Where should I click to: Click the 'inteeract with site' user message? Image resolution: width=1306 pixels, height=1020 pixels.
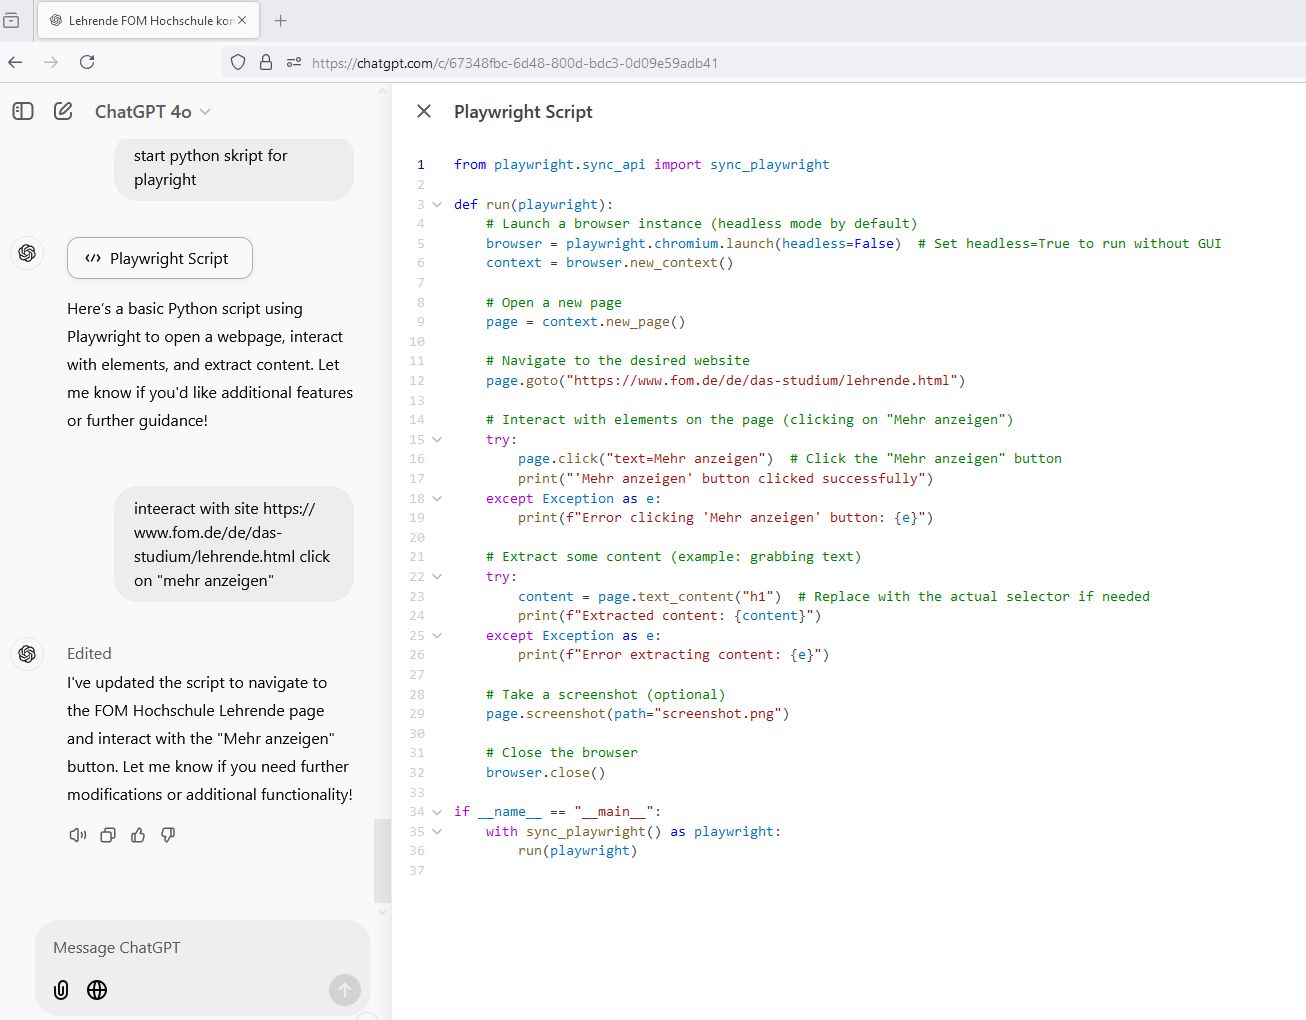(234, 544)
